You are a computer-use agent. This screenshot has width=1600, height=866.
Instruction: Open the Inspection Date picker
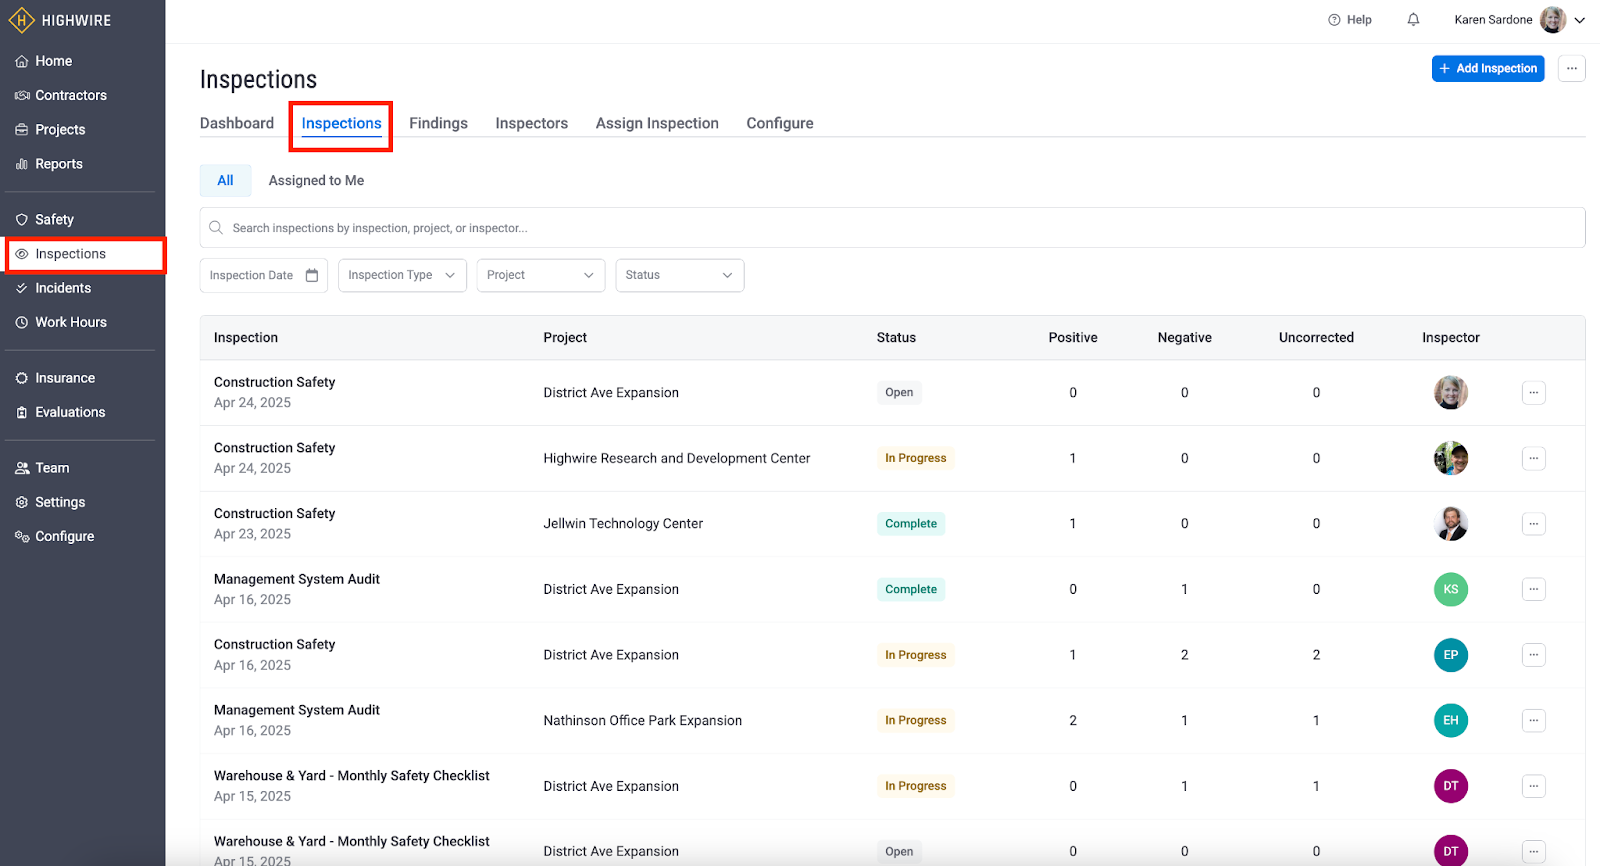pos(264,275)
